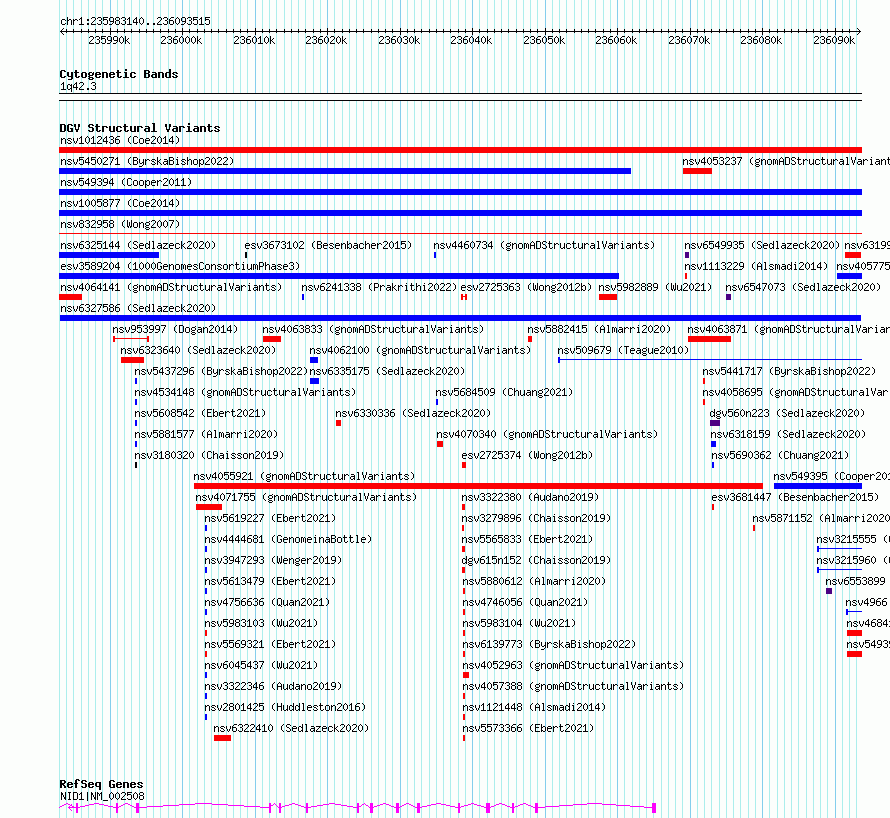Click the Cytogenetic Bands track title
Image resolution: width=890 pixels, height=818 pixels.
pyautogui.click(x=119, y=74)
